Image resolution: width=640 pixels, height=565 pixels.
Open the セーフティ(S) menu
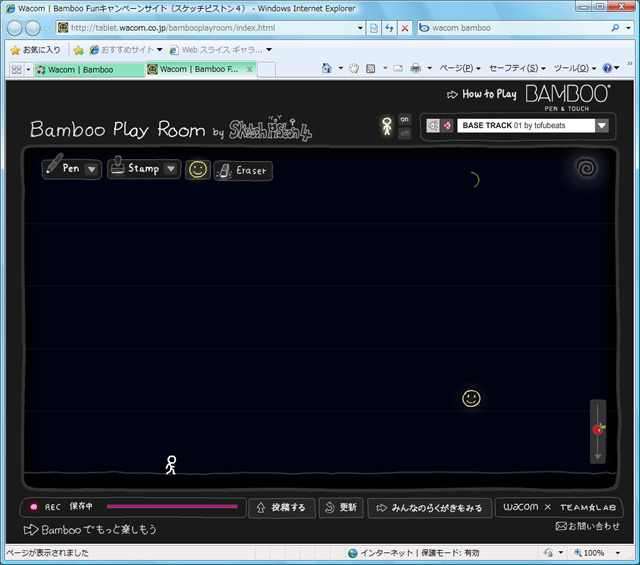(517, 68)
